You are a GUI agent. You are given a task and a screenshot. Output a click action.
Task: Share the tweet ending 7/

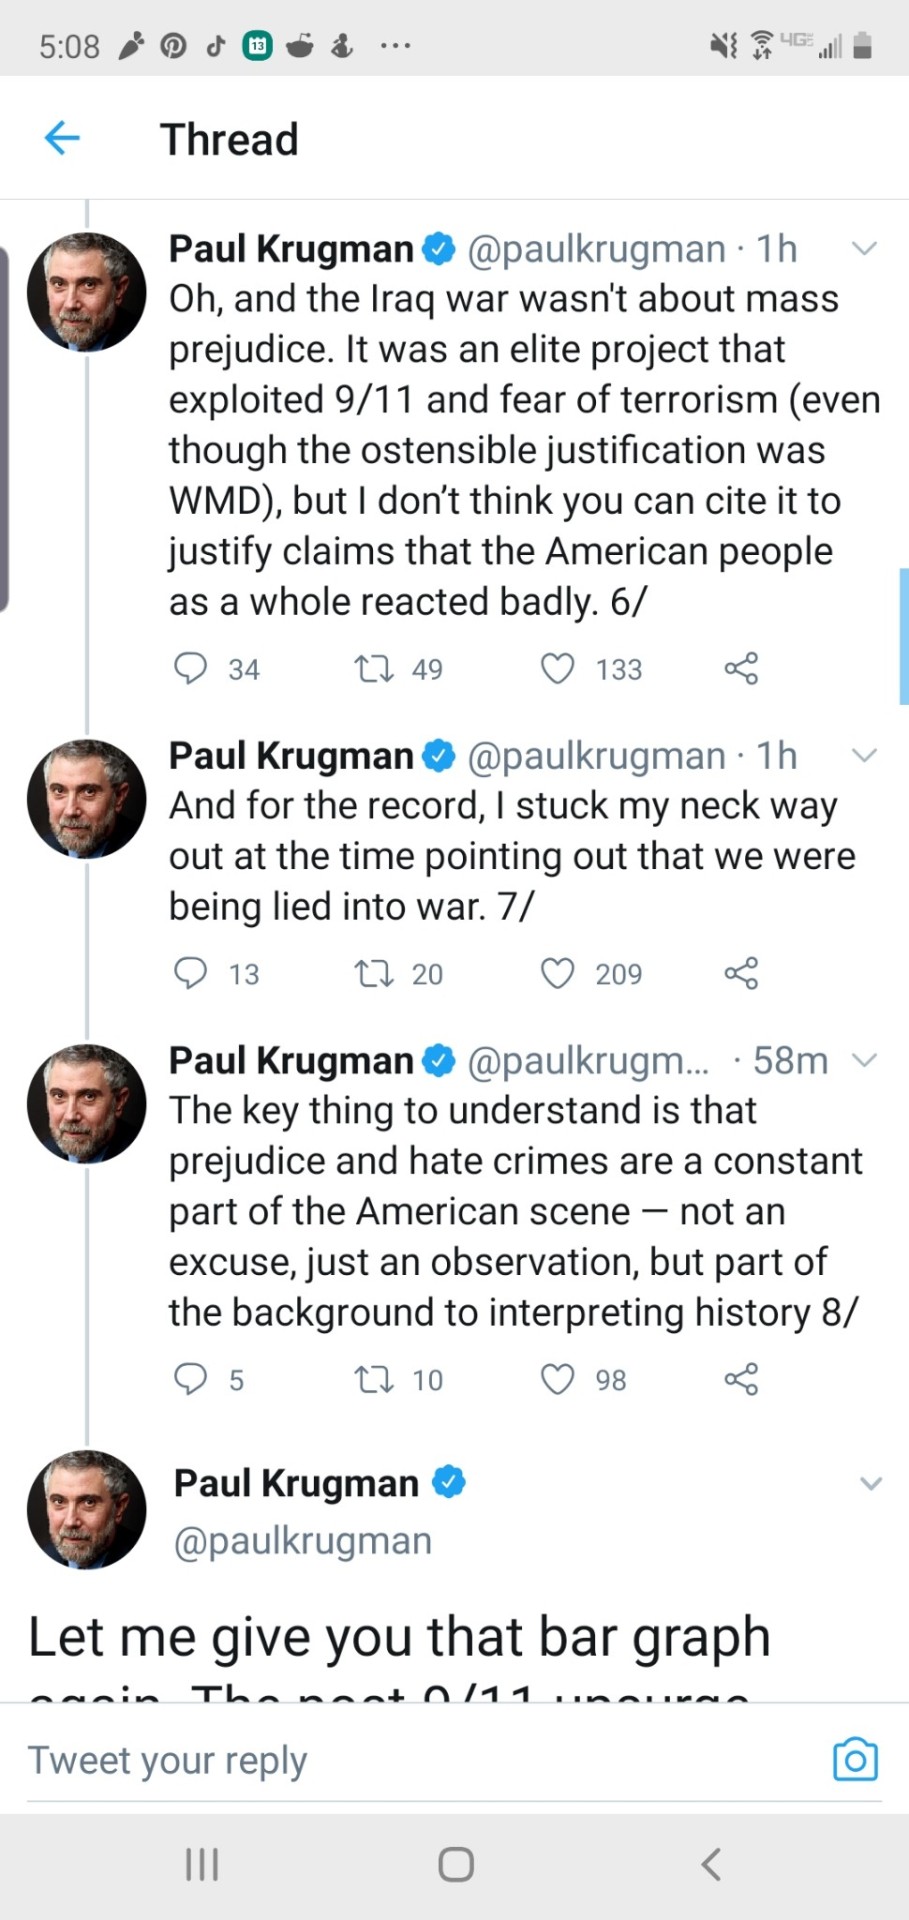[x=741, y=973]
